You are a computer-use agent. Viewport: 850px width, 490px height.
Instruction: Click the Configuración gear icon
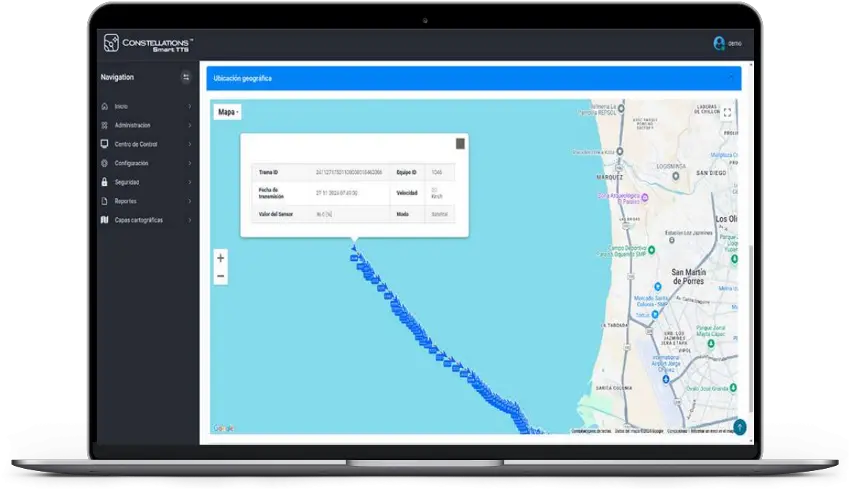coord(105,163)
